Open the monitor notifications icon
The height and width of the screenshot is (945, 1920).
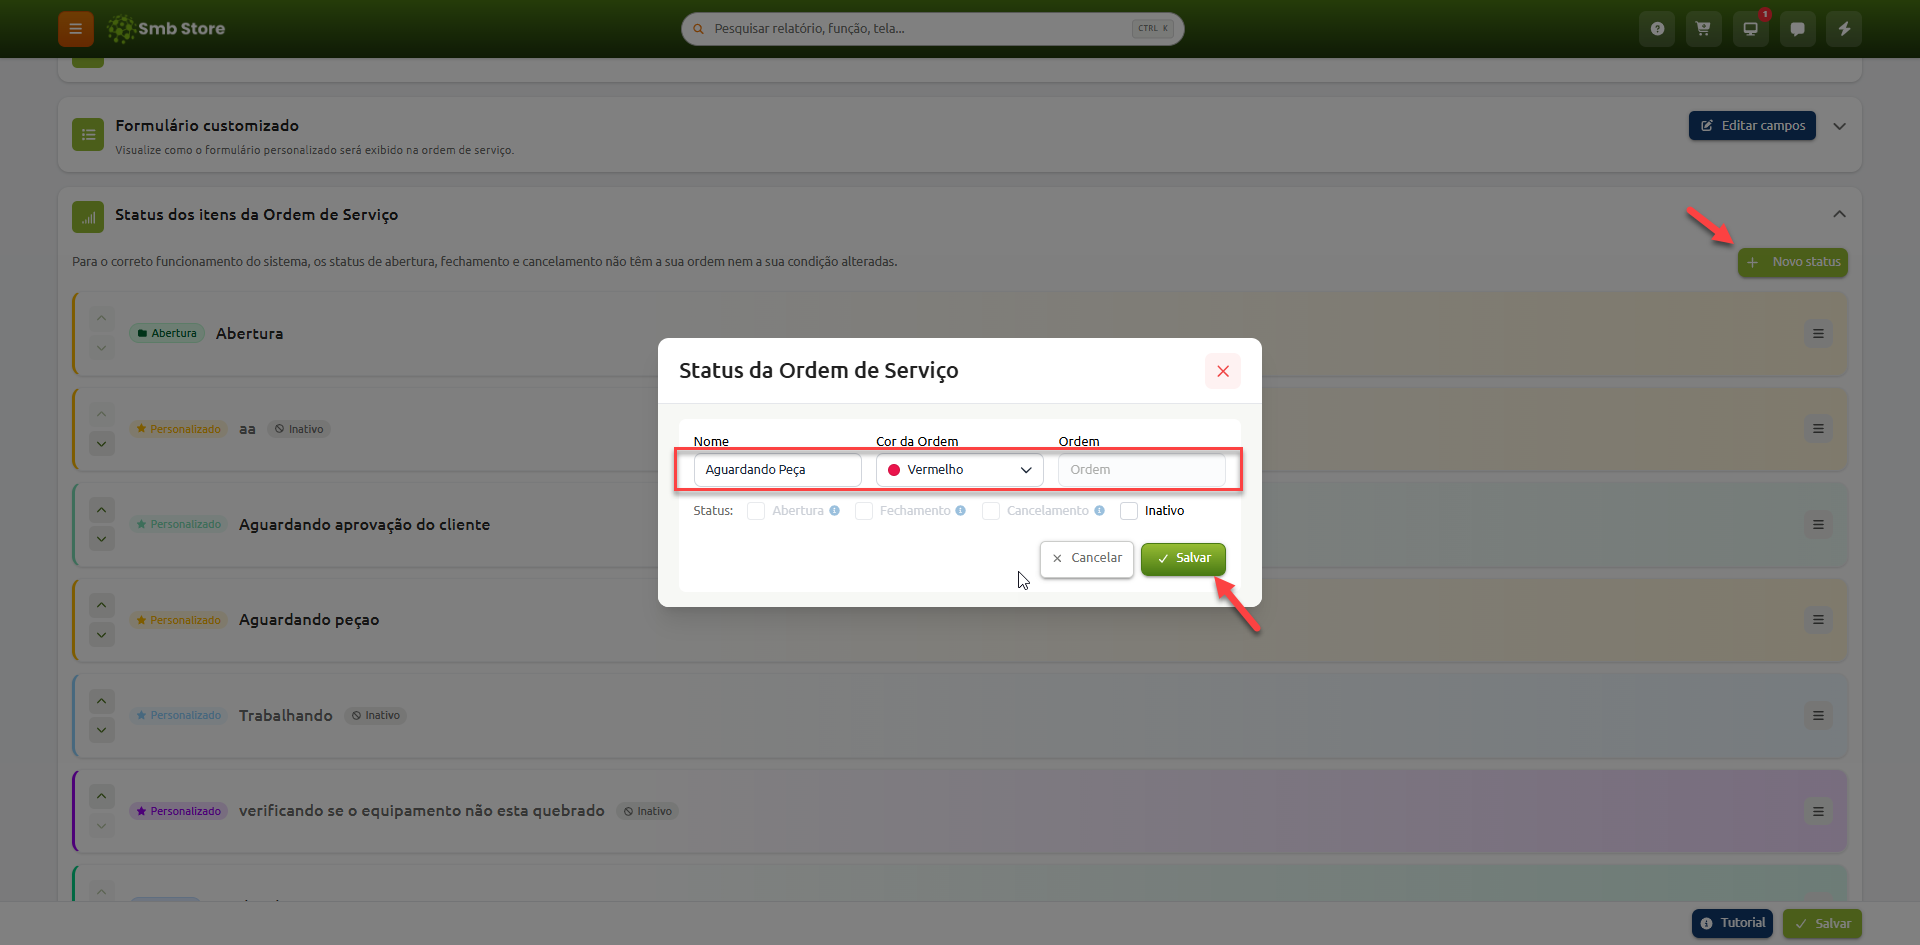coord(1750,29)
